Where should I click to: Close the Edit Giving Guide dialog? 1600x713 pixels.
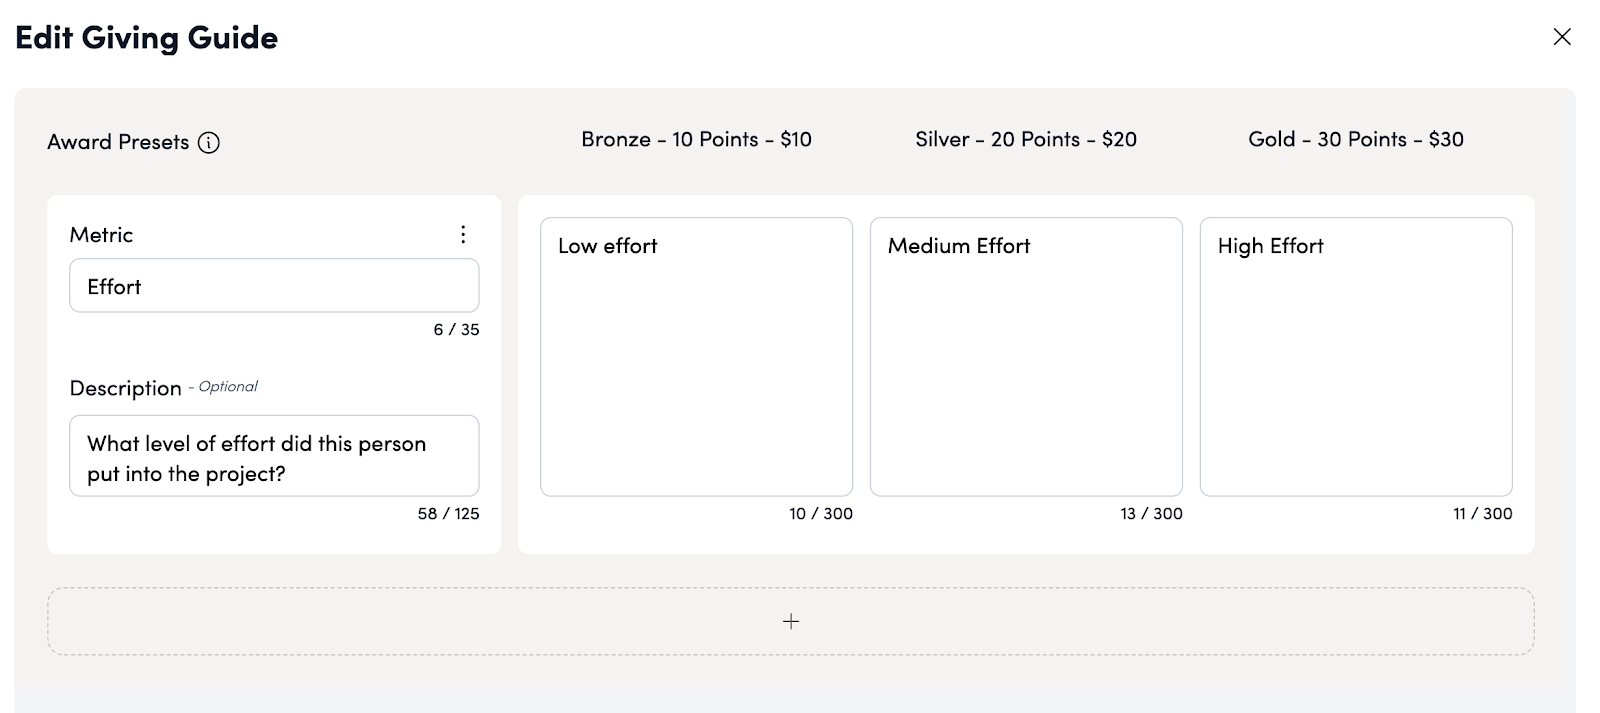(x=1561, y=37)
